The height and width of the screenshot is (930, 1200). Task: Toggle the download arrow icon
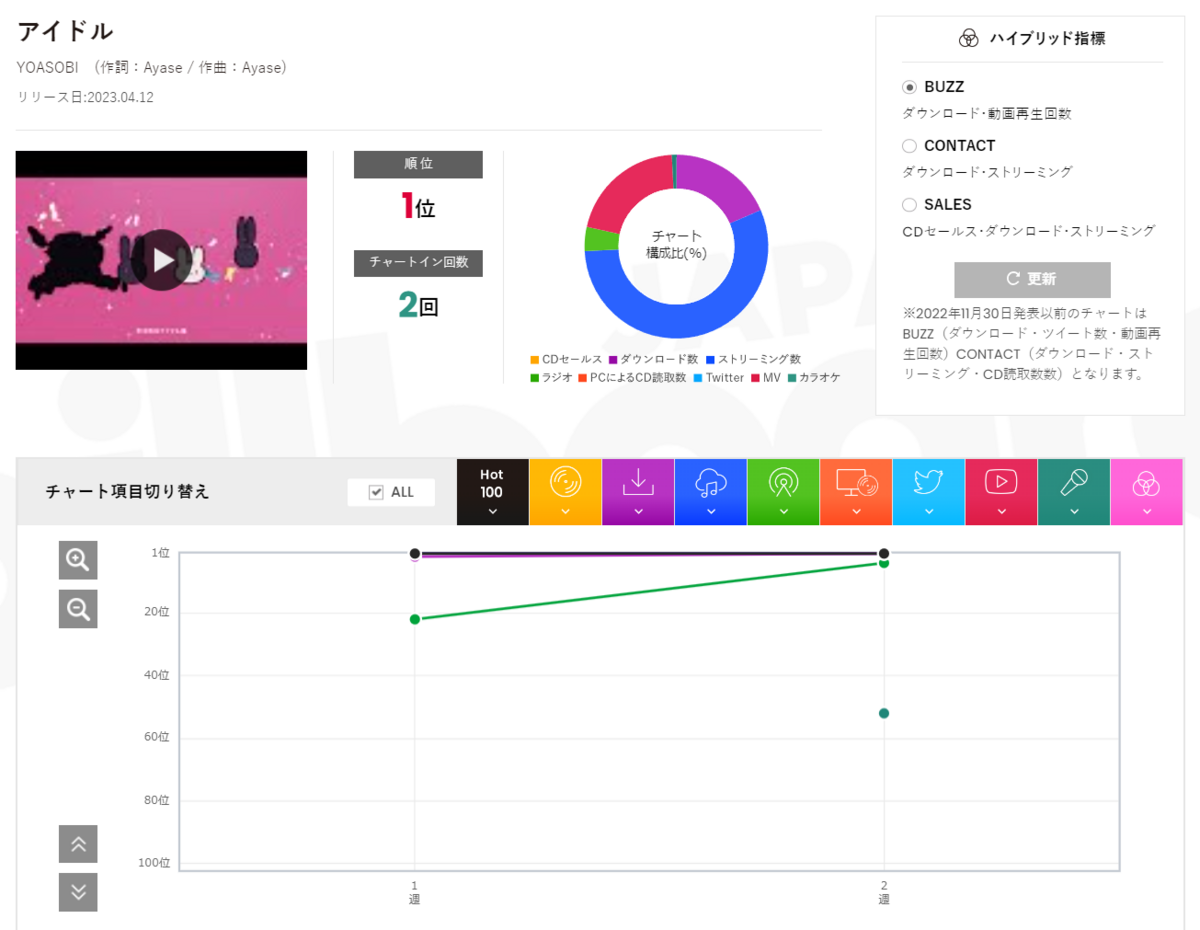pyautogui.click(x=638, y=482)
